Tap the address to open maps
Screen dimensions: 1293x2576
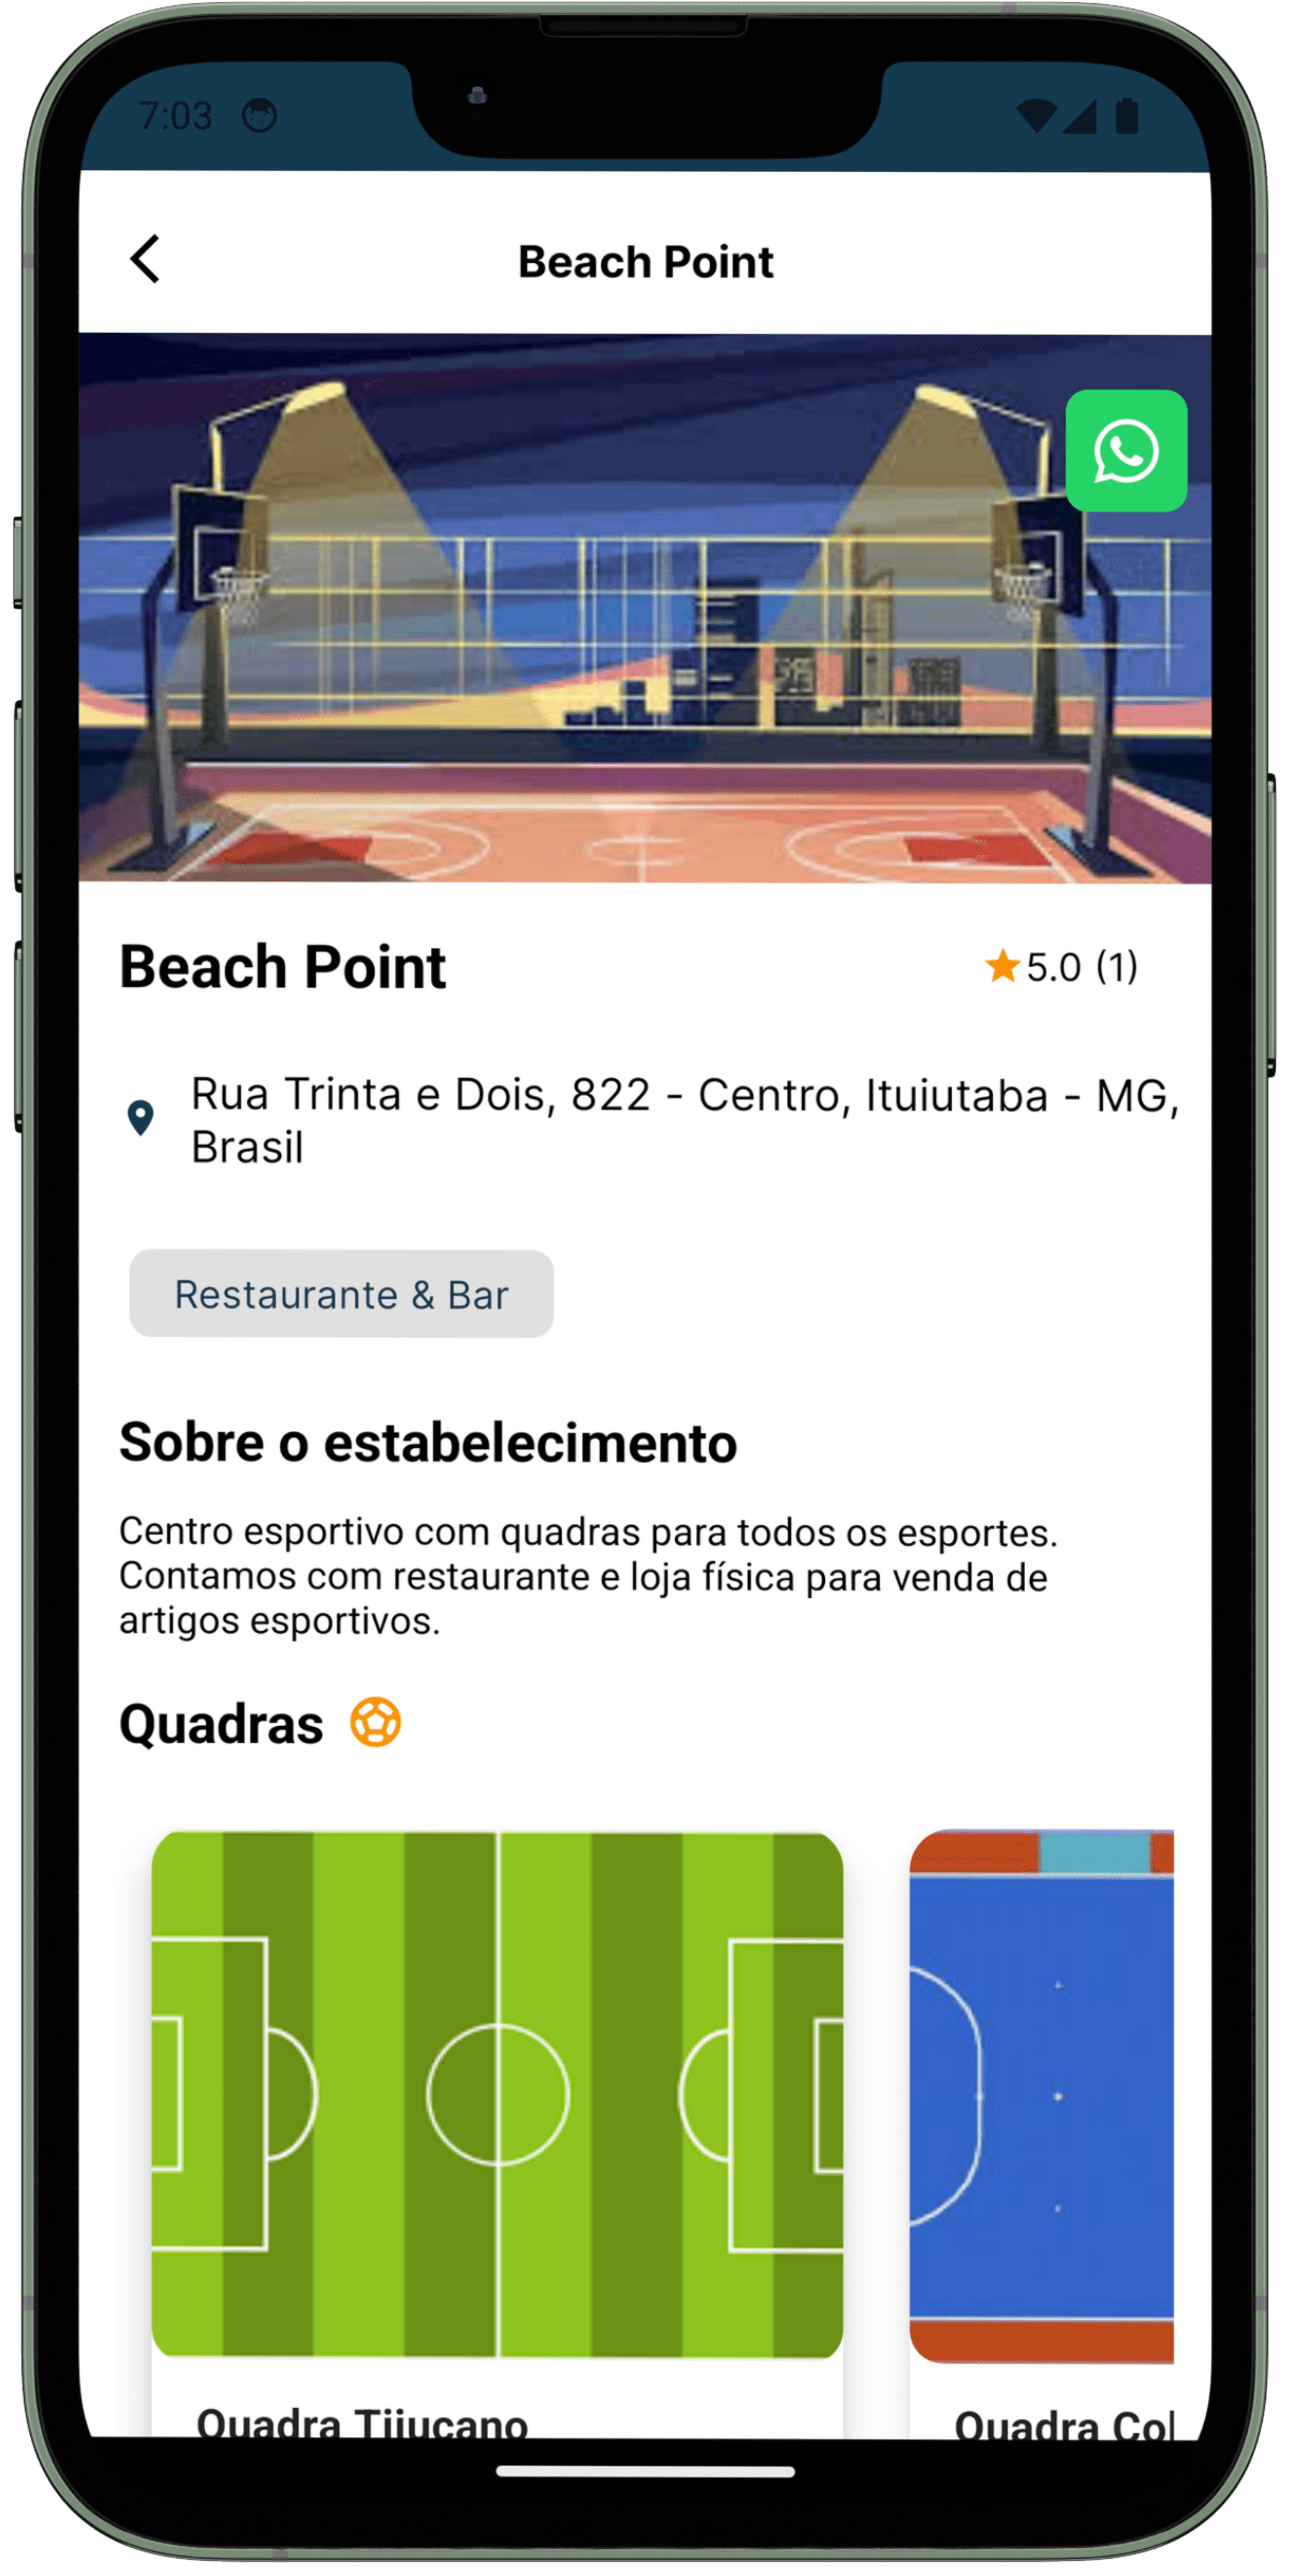pos(646,1115)
